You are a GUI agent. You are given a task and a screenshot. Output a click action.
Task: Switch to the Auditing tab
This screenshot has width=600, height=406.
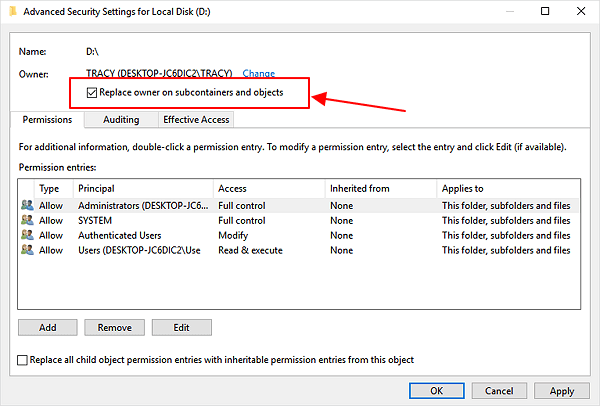coord(121,119)
